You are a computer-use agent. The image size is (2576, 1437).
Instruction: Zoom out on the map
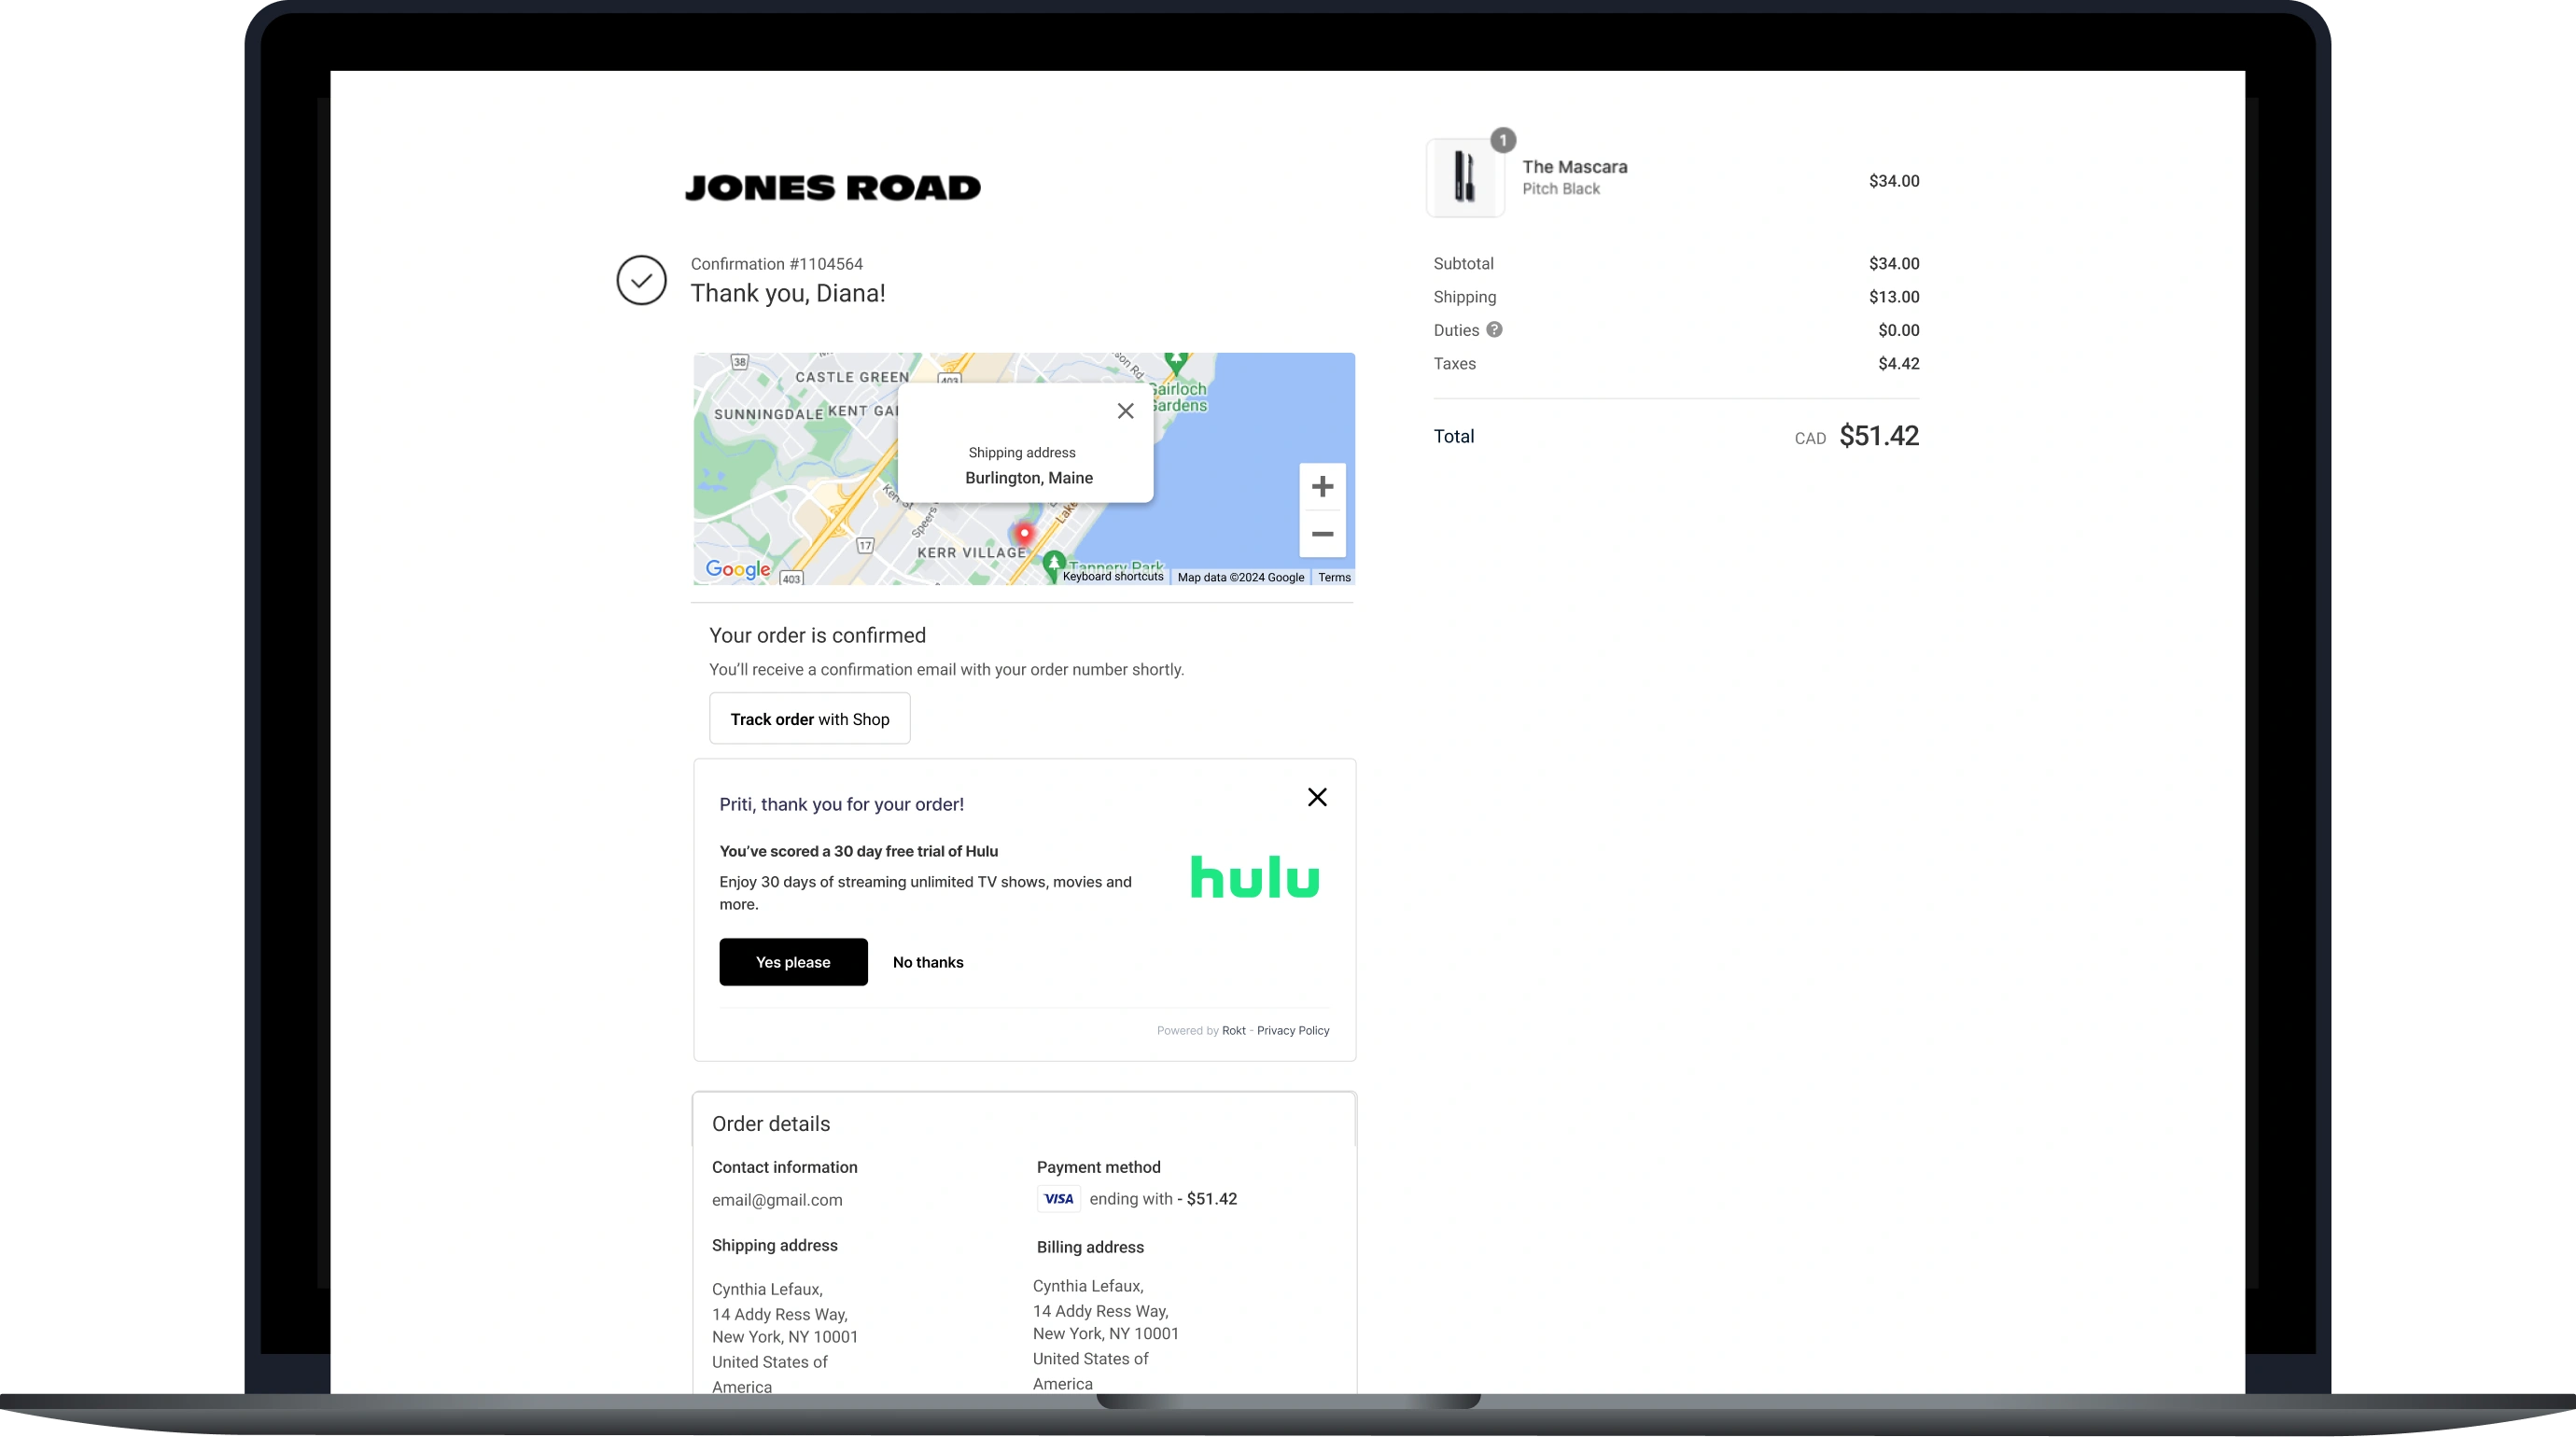click(1322, 534)
